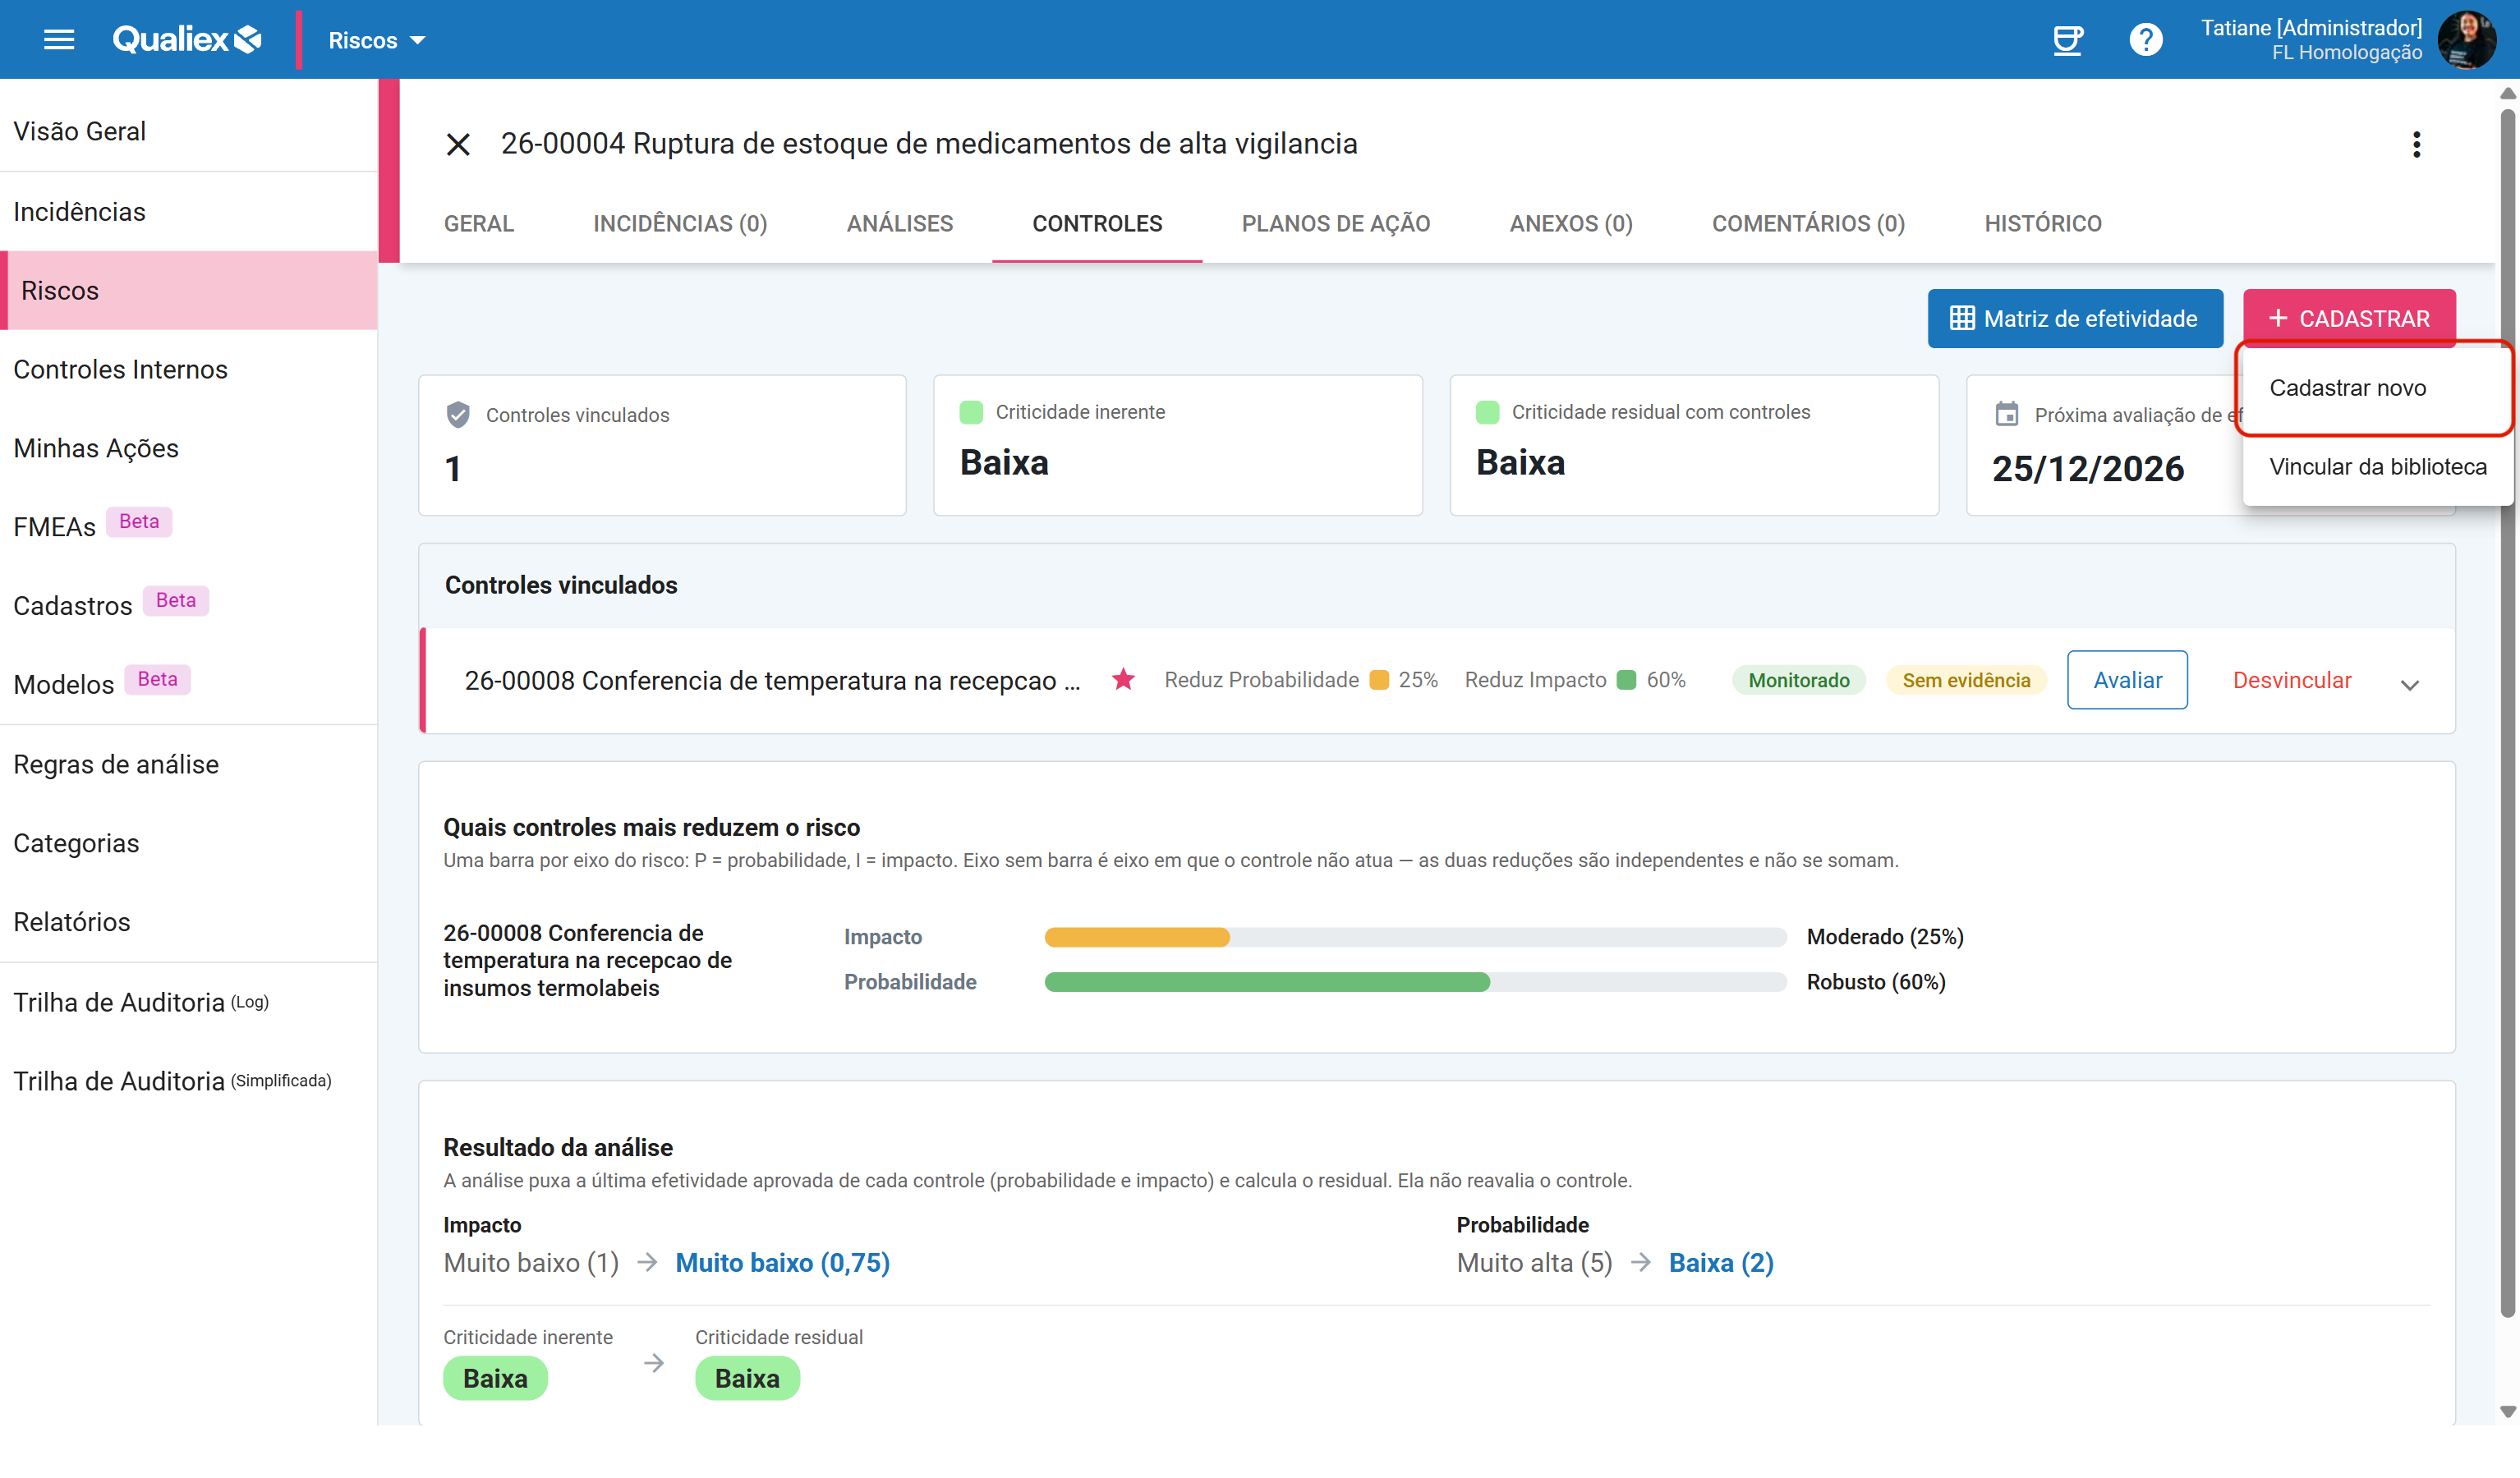Open the help question mark icon
2520x1478 pixels.
click(x=2145, y=40)
